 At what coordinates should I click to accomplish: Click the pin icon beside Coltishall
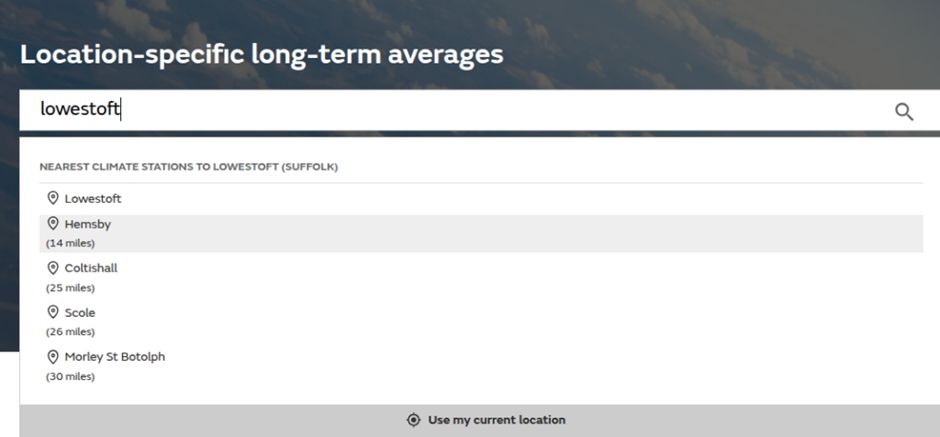pos(53,268)
